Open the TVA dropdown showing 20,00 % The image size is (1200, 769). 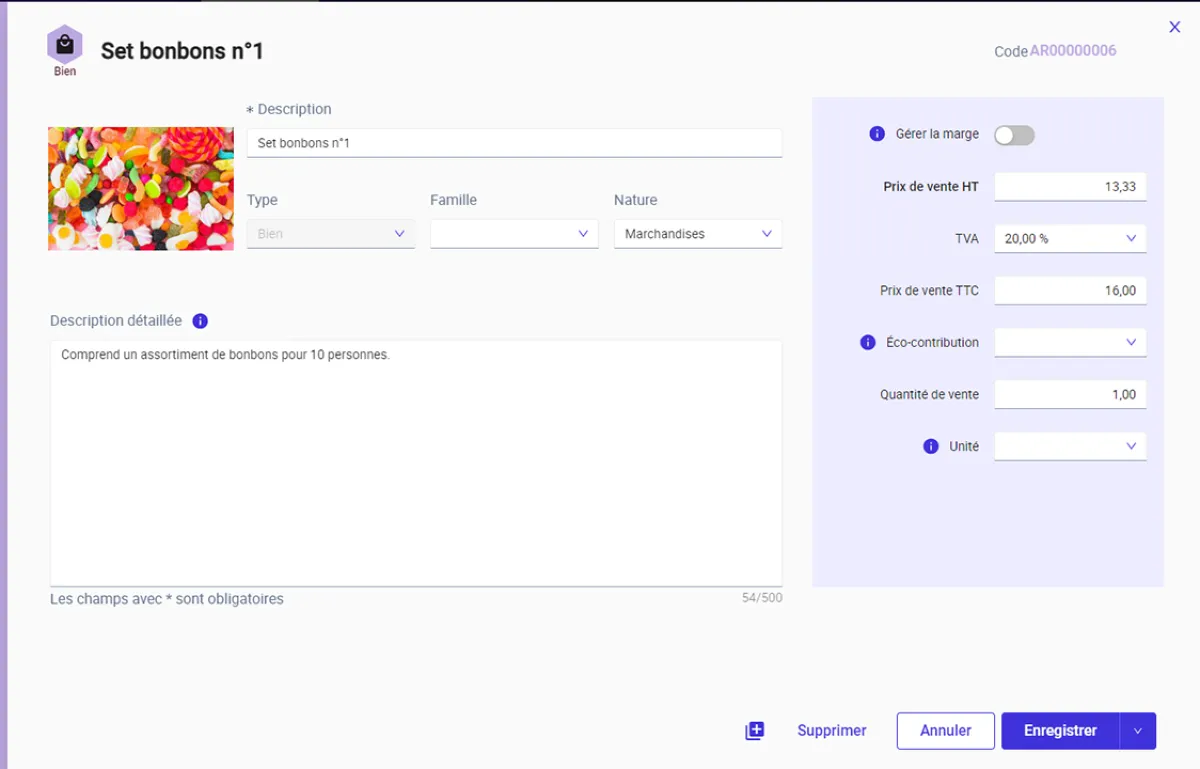(1070, 239)
